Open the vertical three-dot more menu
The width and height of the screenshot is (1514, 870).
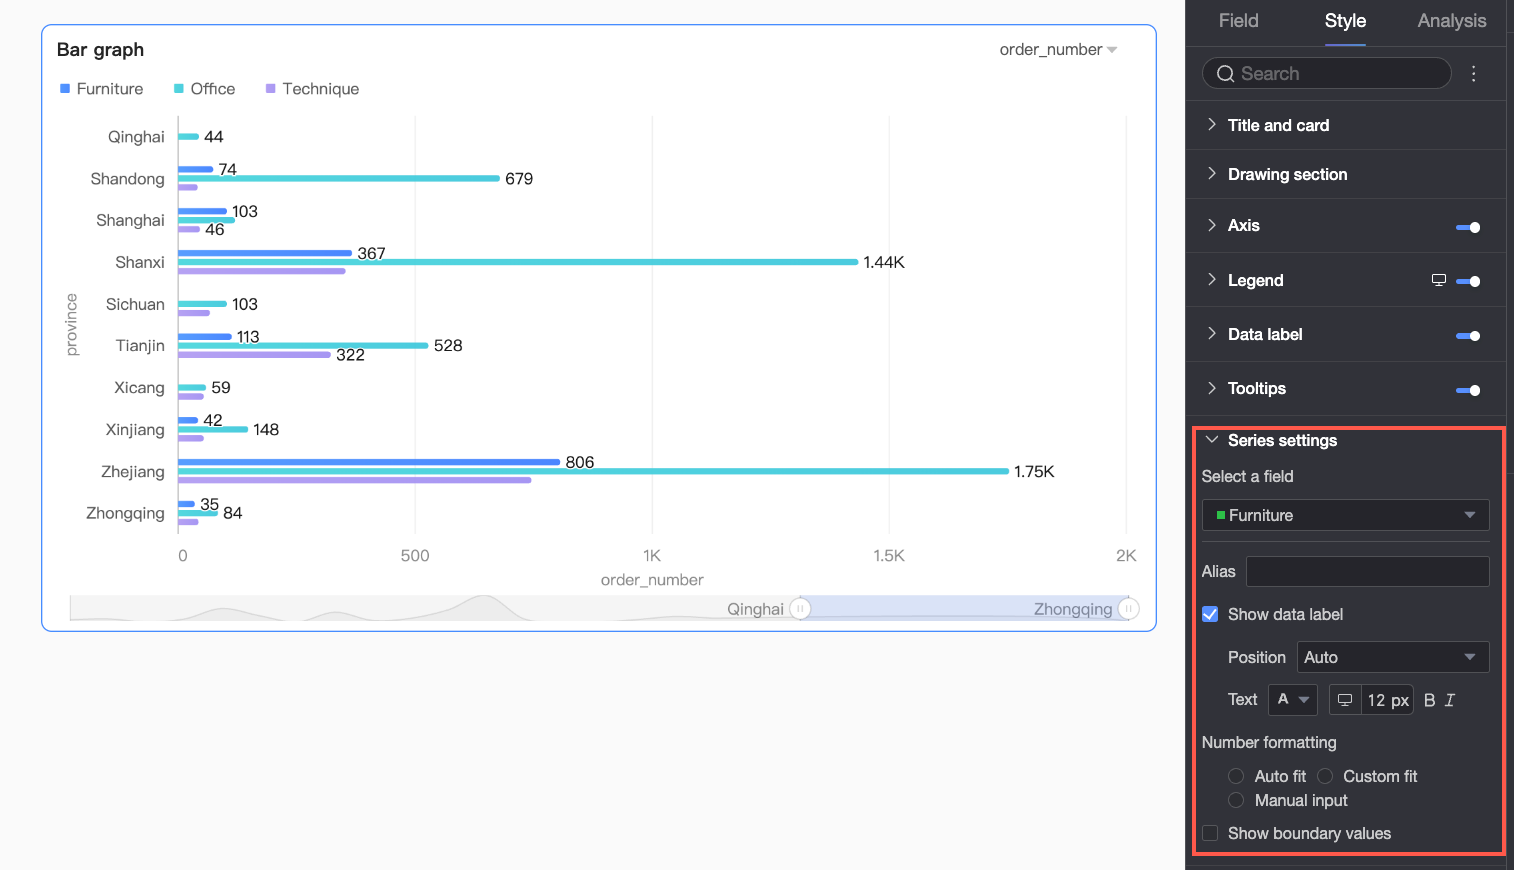(1474, 74)
